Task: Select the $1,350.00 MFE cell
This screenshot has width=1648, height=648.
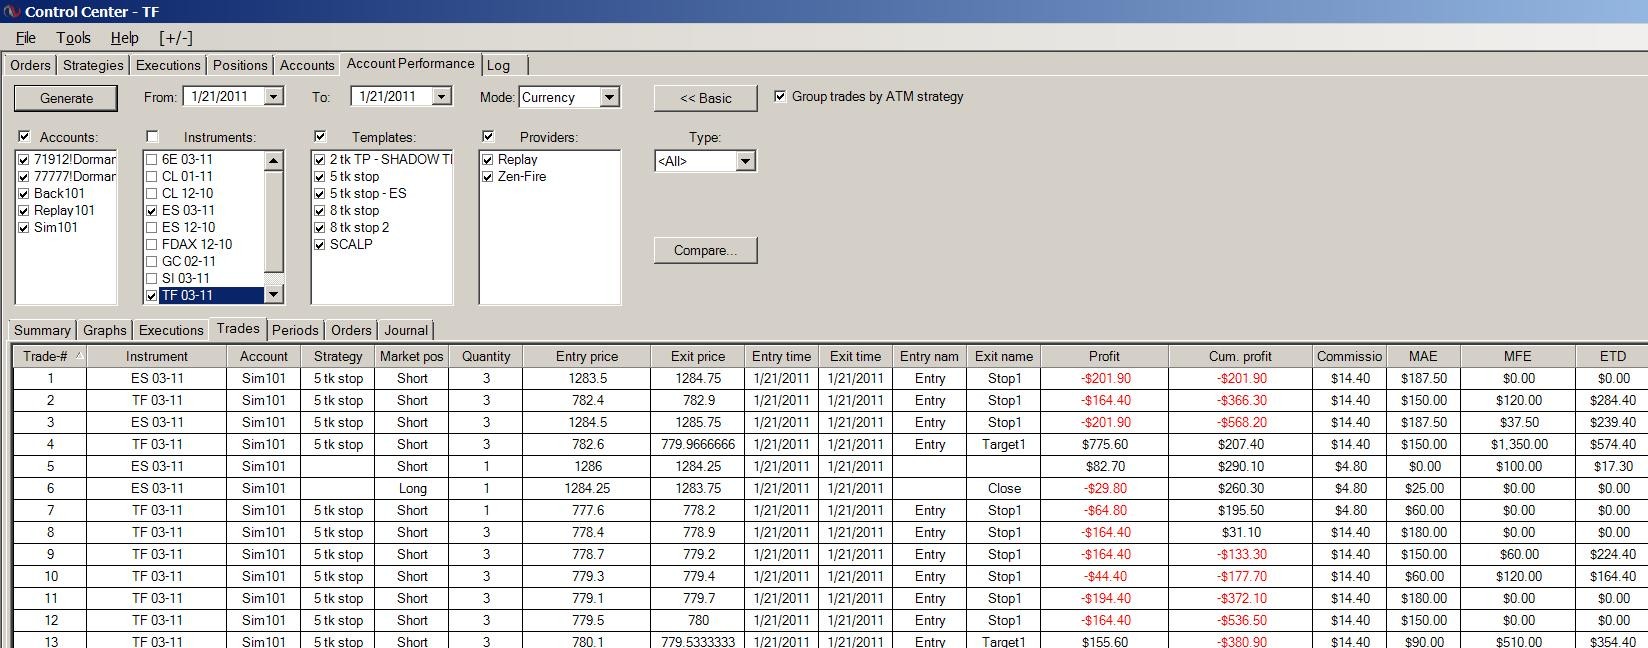Action: [1518, 444]
